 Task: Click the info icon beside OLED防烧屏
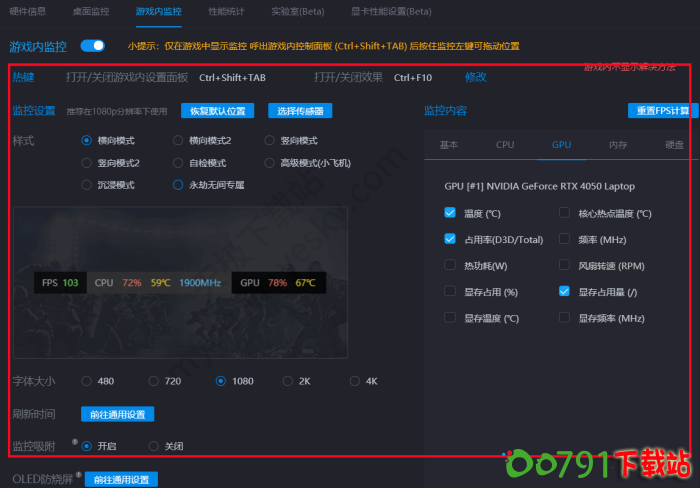coord(79,475)
